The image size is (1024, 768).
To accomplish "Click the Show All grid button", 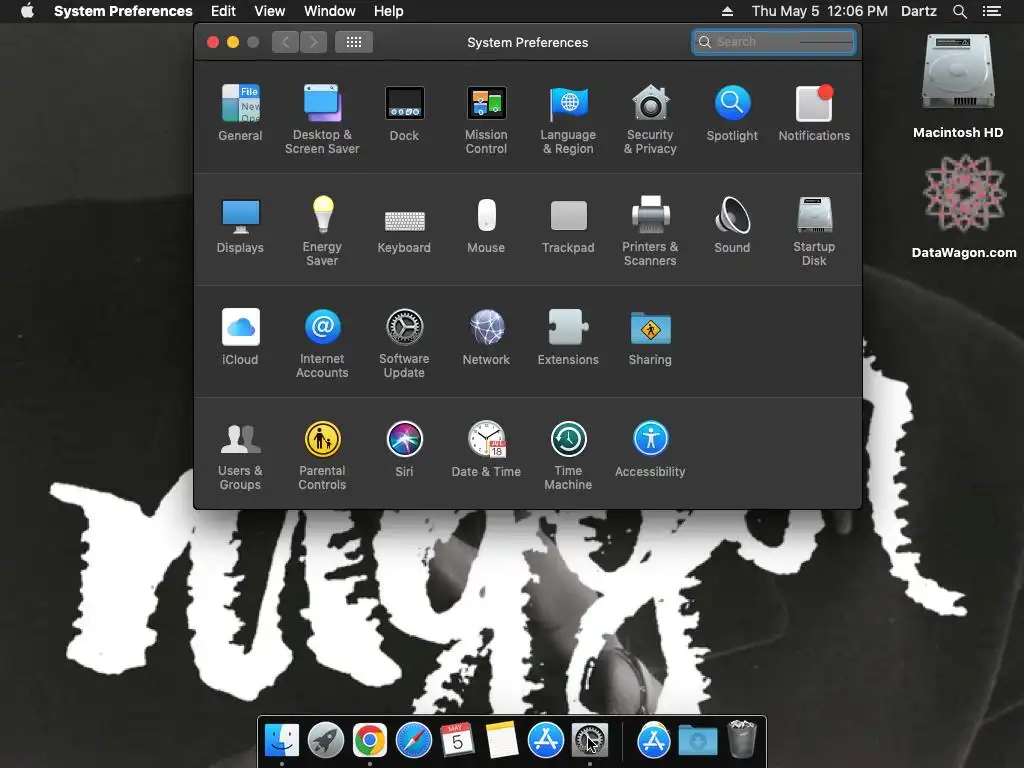I will (354, 42).
